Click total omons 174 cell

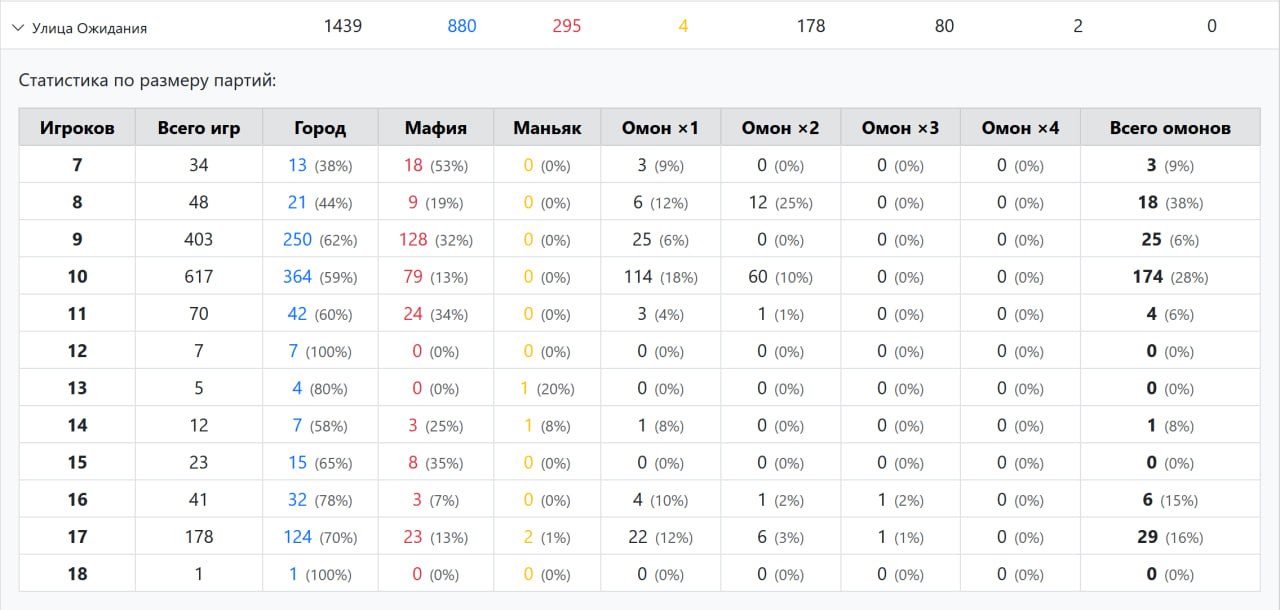1148,277
